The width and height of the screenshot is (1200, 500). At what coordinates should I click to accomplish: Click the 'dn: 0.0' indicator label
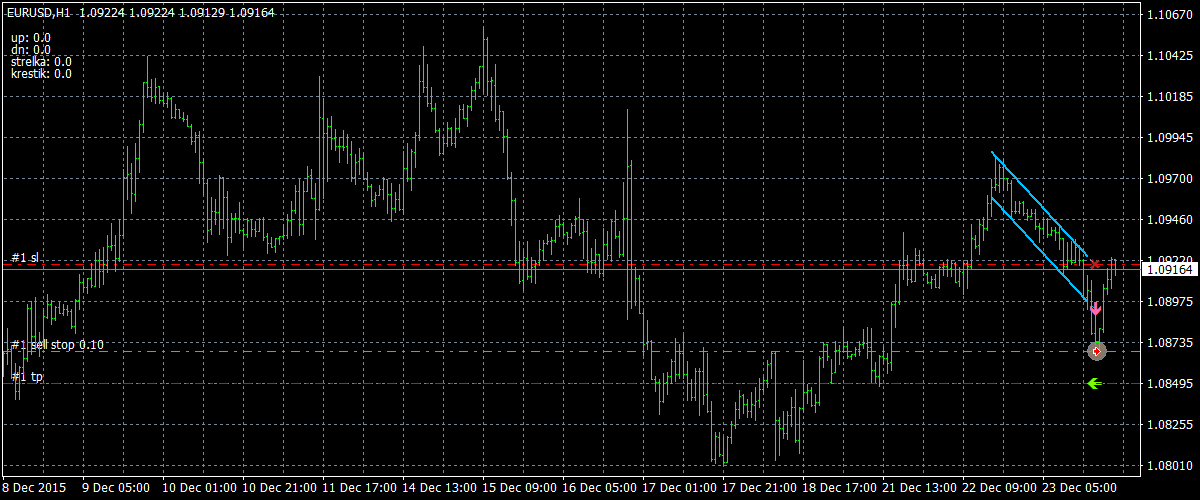31,50
